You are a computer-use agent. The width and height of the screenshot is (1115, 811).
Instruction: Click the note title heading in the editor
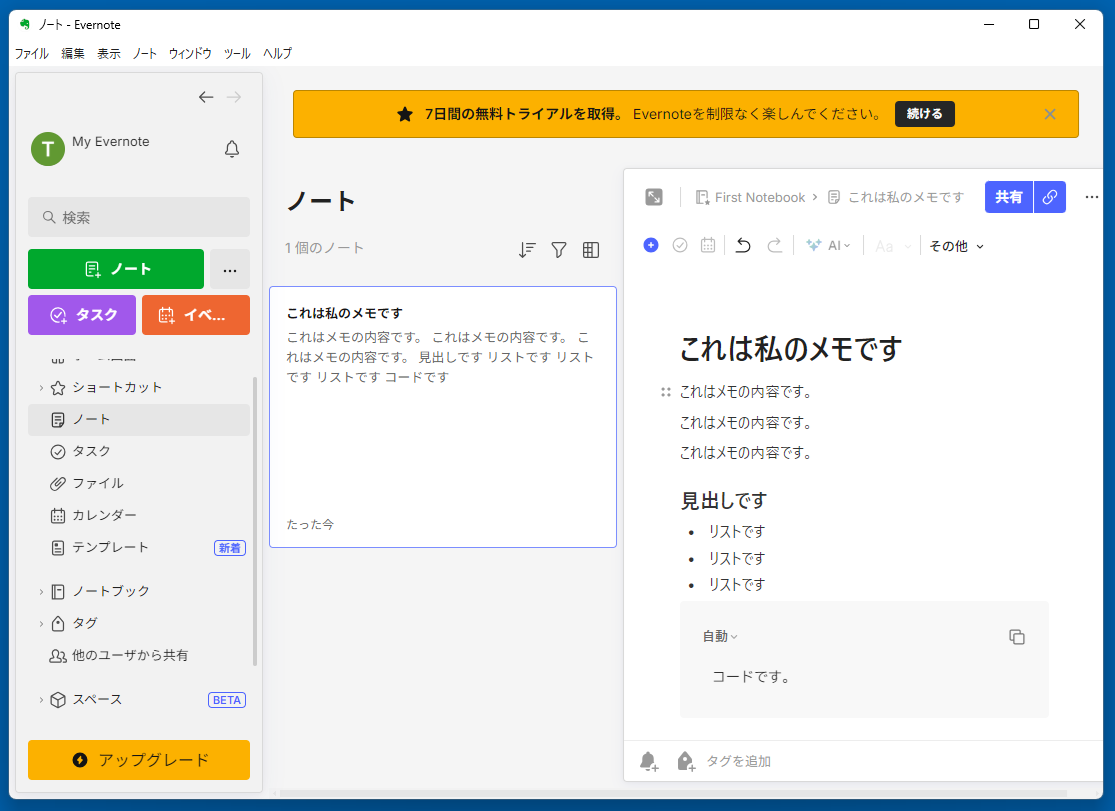[x=791, y=349]
